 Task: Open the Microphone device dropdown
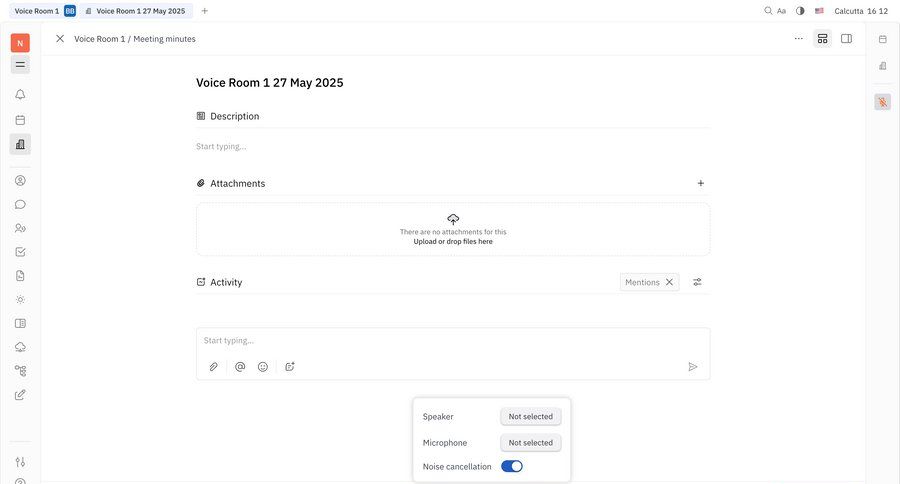(530, 442)
